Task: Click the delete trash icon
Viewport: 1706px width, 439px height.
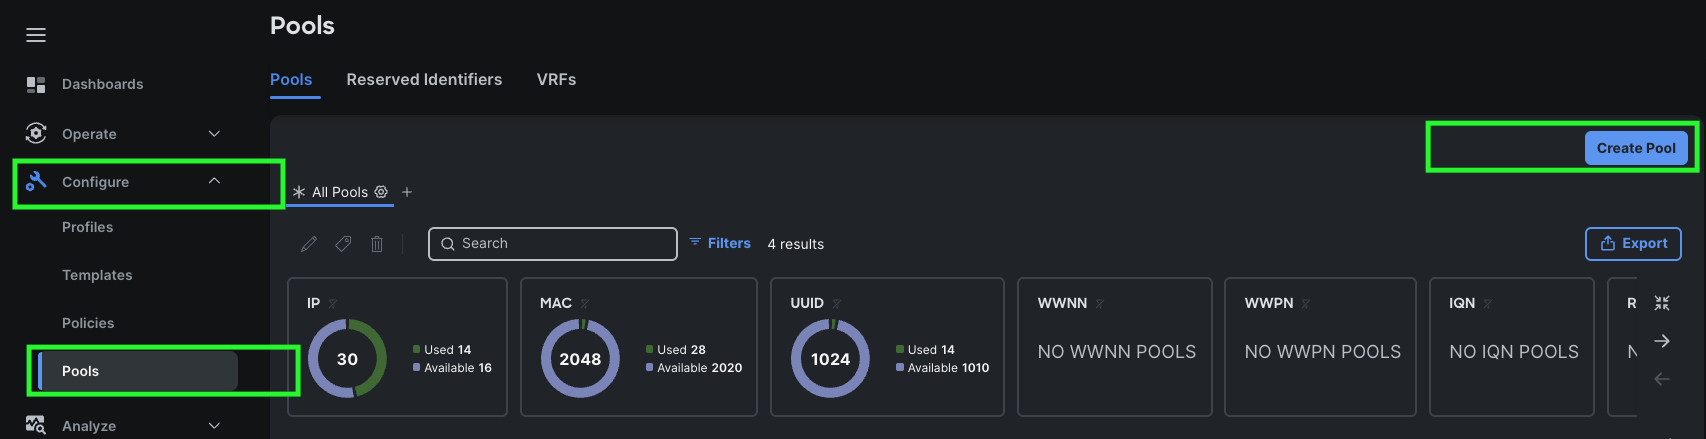Action: [x=377, y=244]
